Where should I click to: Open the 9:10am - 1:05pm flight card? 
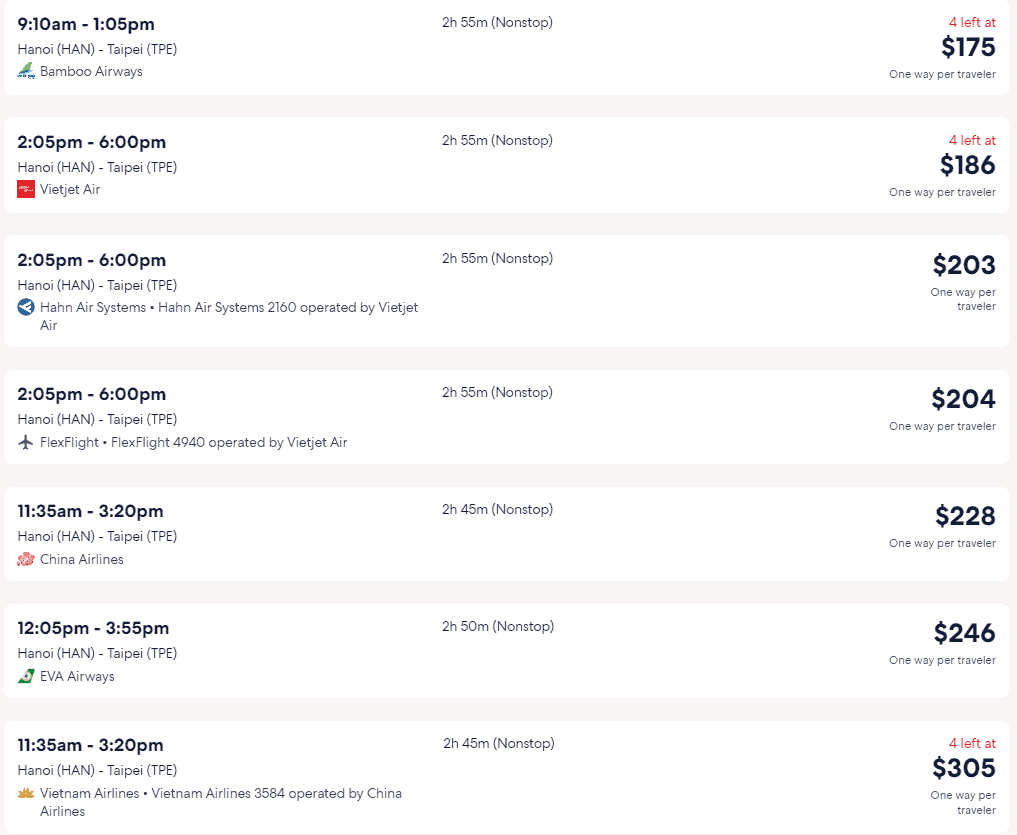tap(507, 48)
